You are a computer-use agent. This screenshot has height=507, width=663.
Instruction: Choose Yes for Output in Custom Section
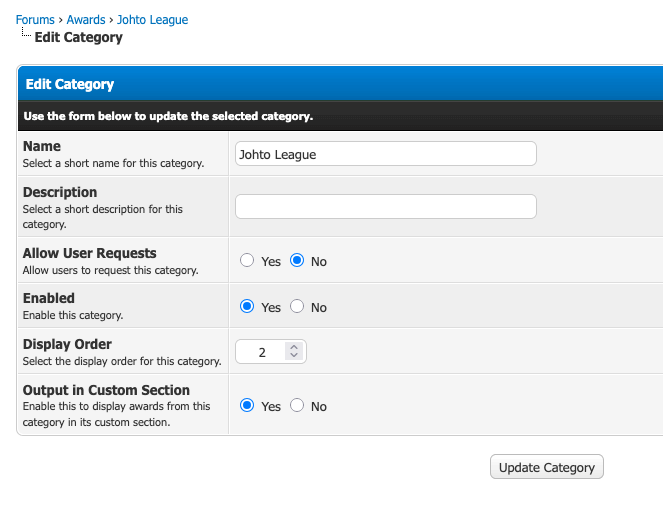click(x=248, y=406)
